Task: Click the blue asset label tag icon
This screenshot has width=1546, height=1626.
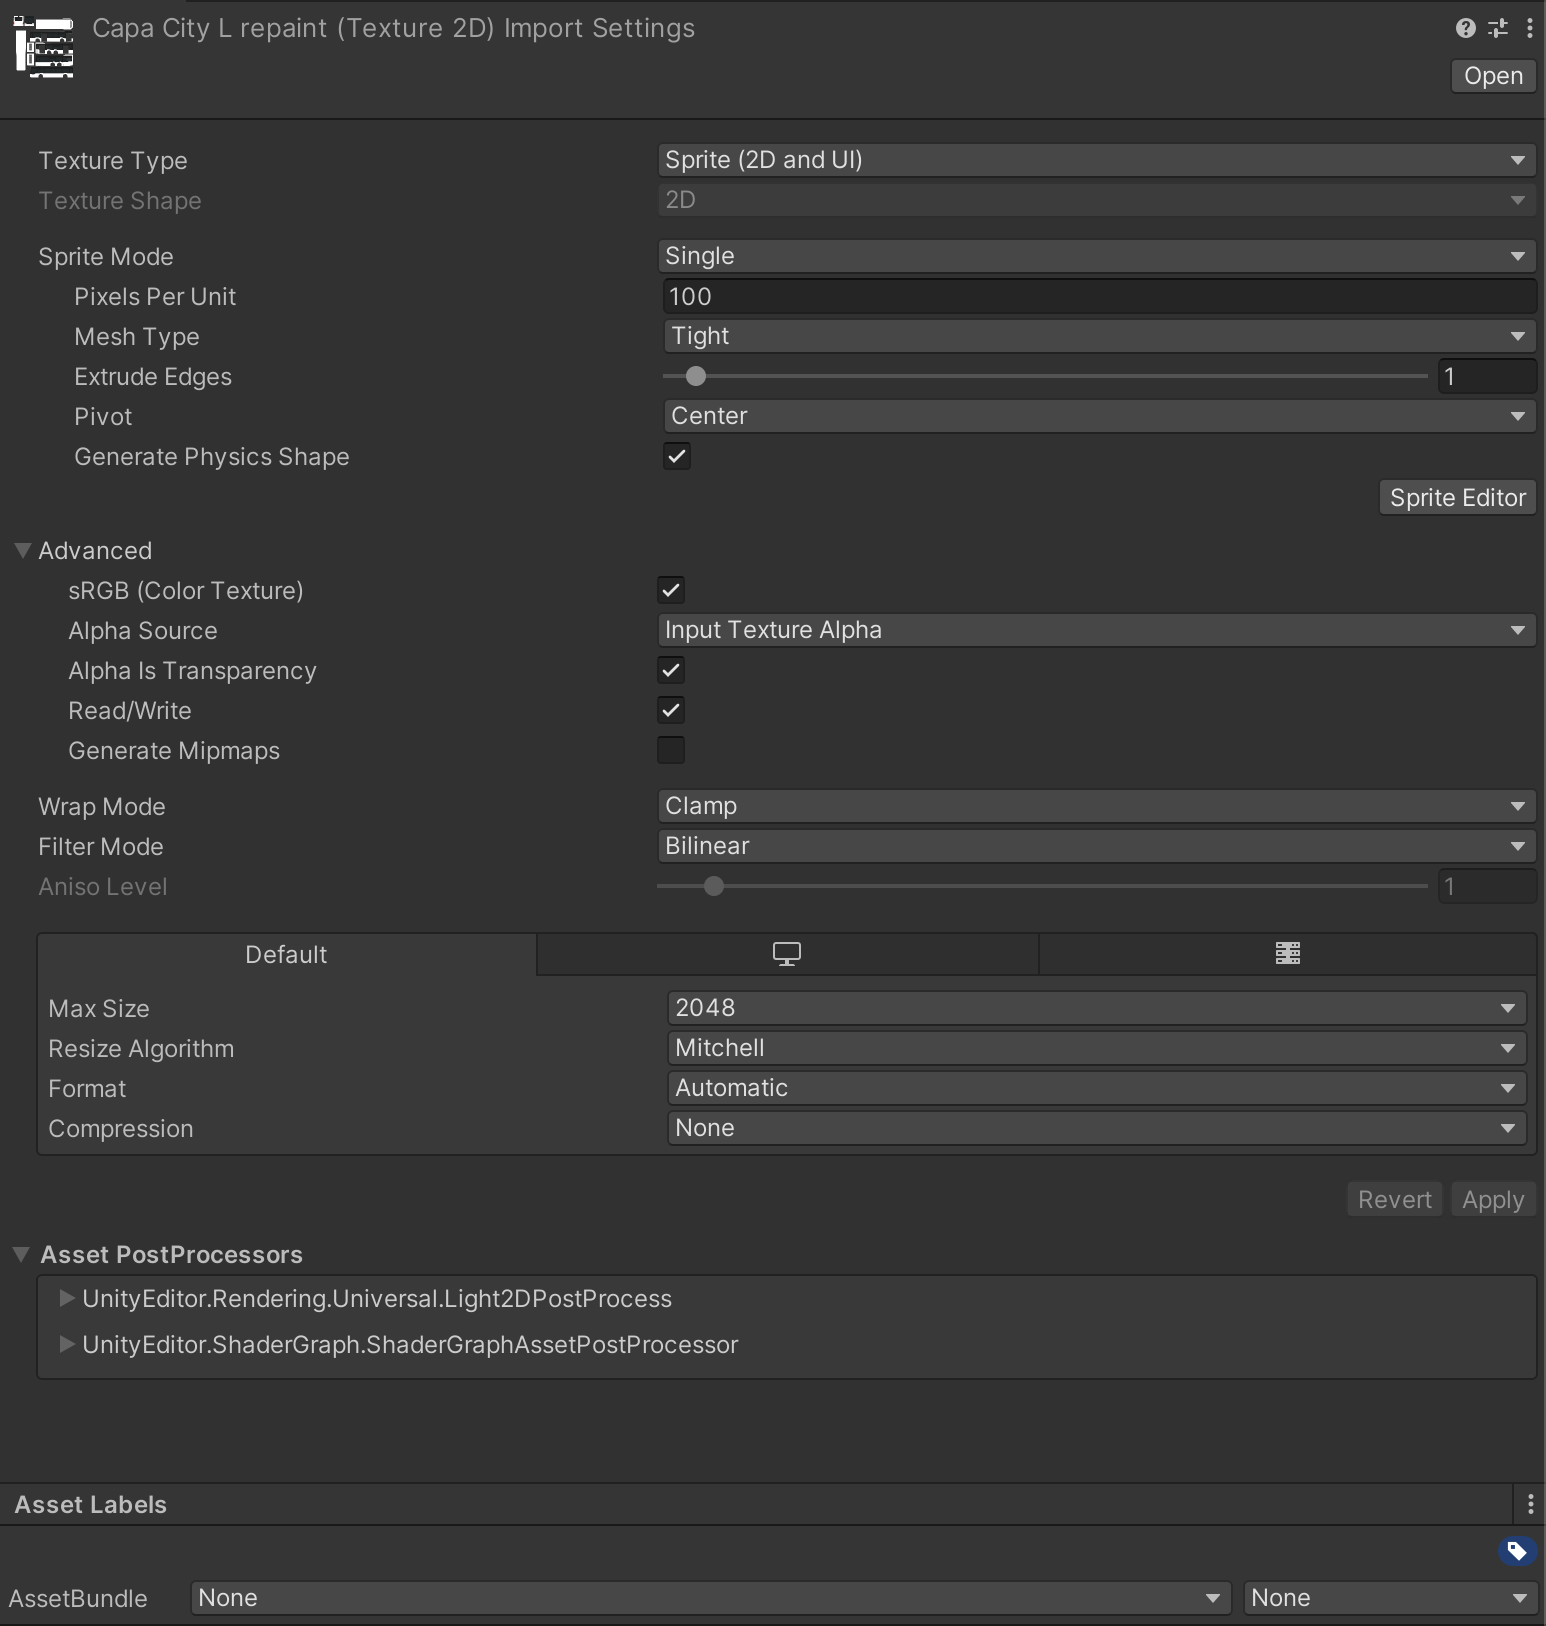Action: [1516, 1551]
